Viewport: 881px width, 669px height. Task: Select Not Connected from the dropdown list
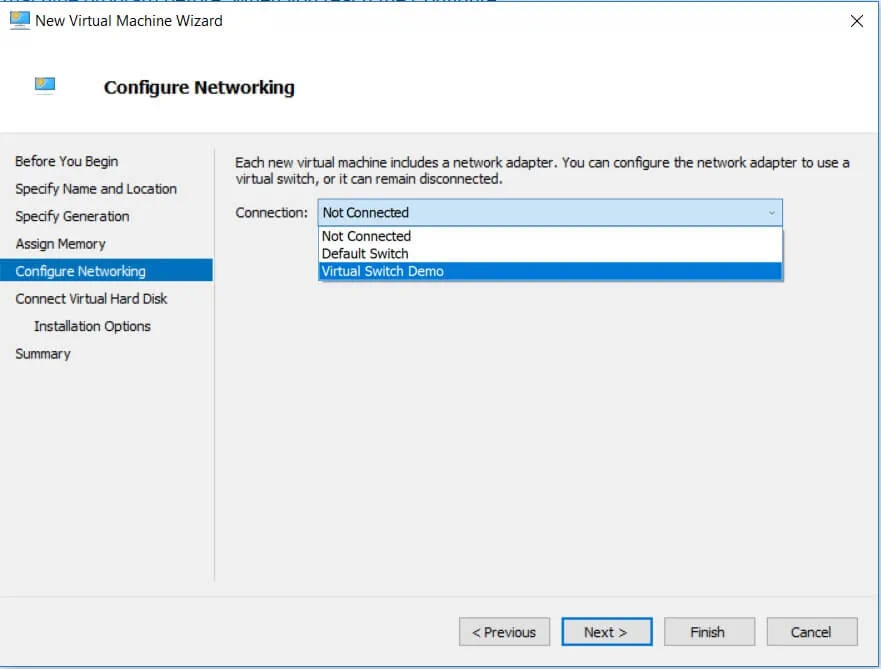coord(366,236)
